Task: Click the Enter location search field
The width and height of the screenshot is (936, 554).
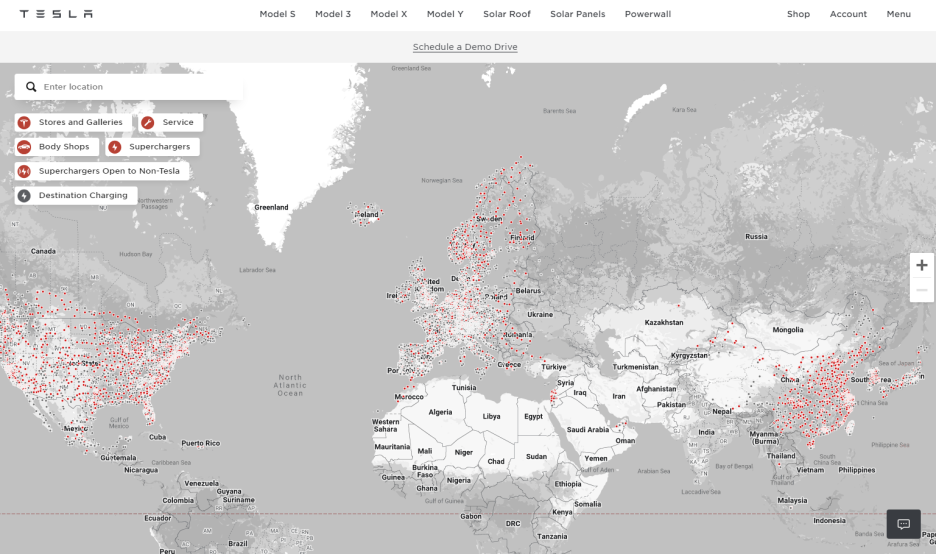Action: coord(128,87)
